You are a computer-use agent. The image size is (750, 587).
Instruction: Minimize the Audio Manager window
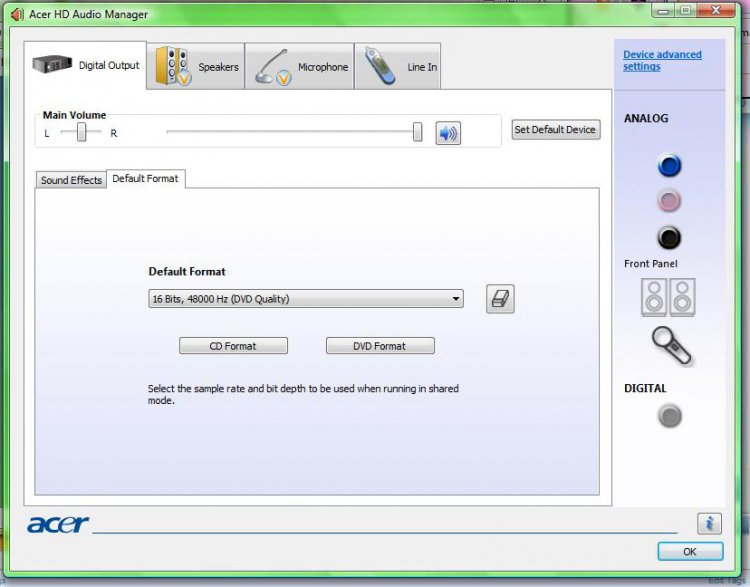tap(663, 10)
